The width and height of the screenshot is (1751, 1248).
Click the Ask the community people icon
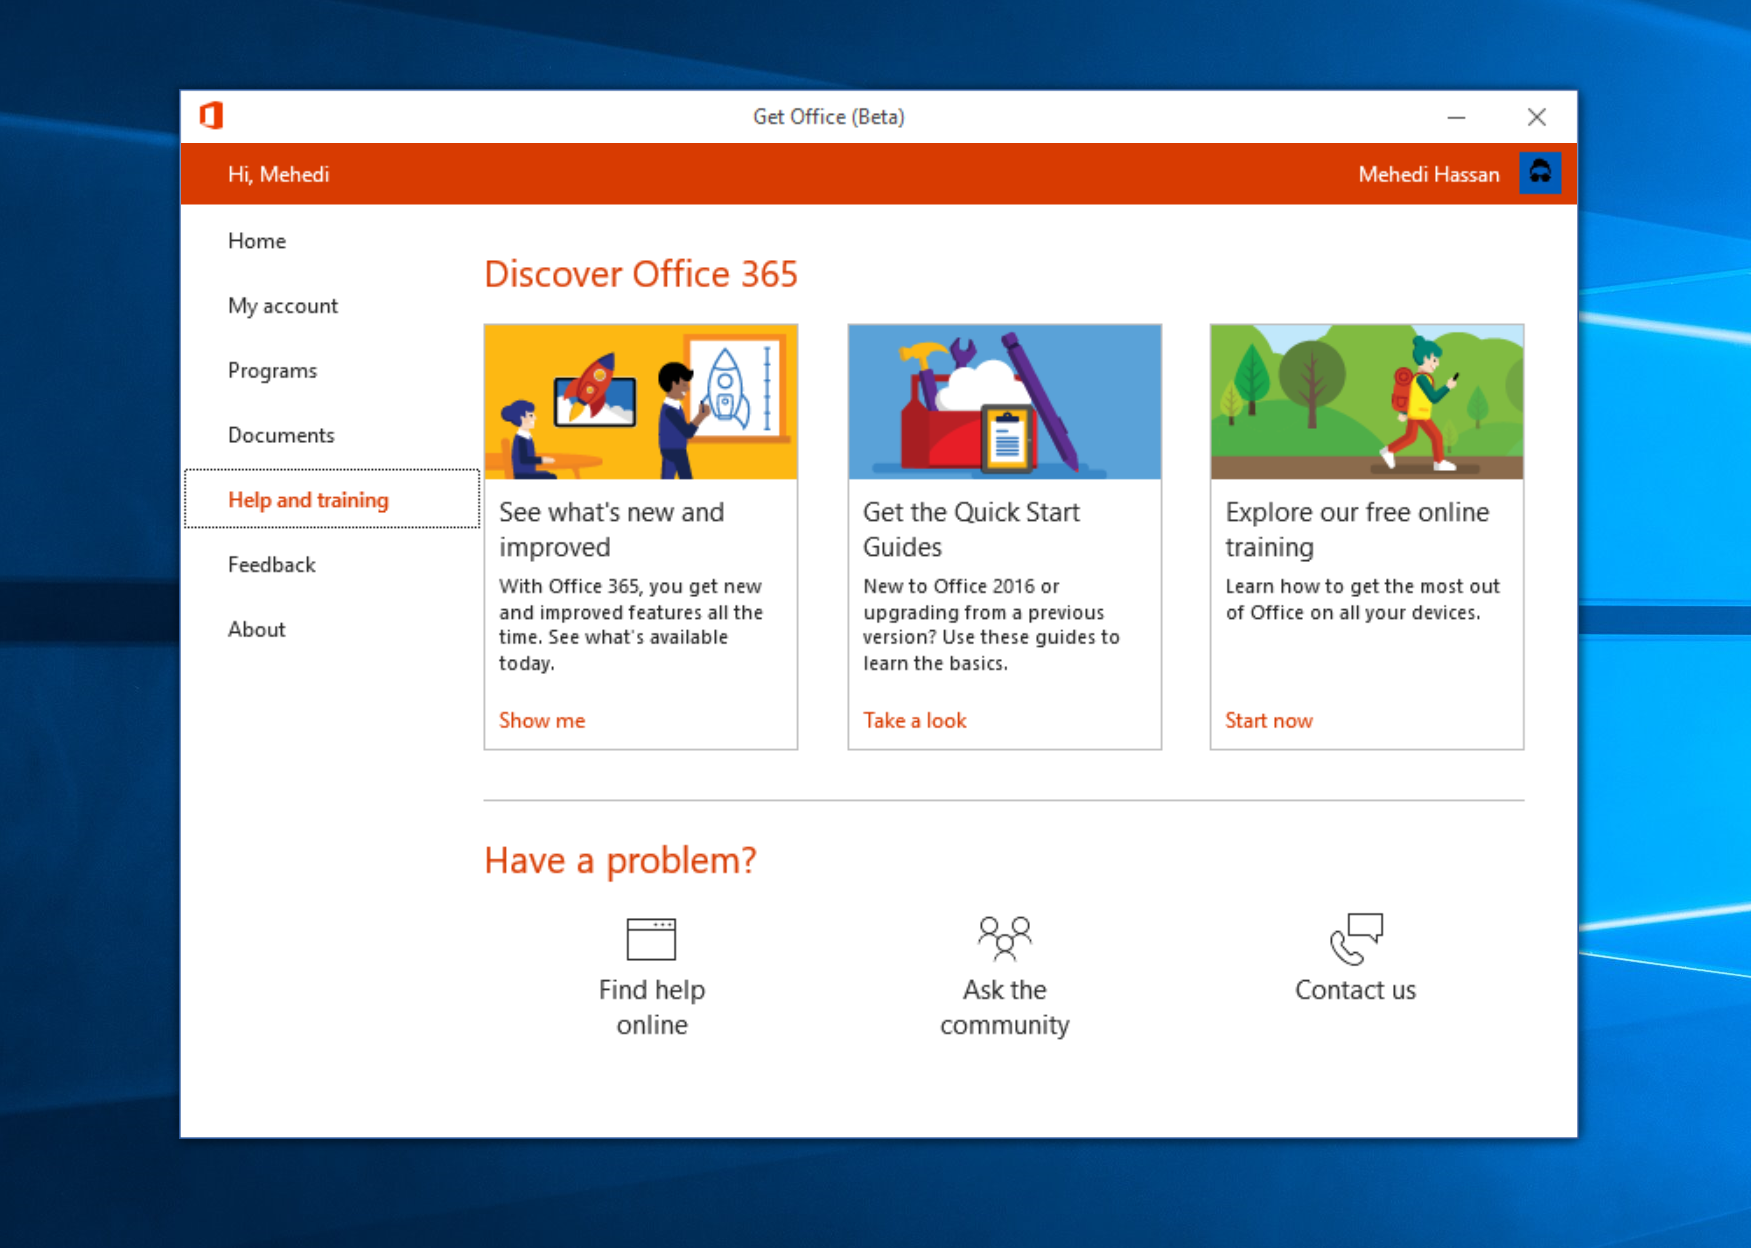[1004, 938]
